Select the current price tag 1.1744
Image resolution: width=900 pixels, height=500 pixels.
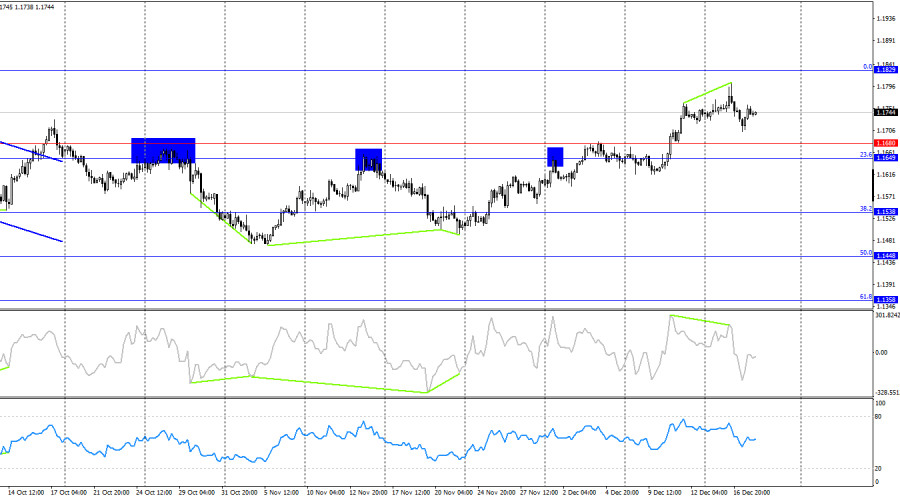(885, 113)
